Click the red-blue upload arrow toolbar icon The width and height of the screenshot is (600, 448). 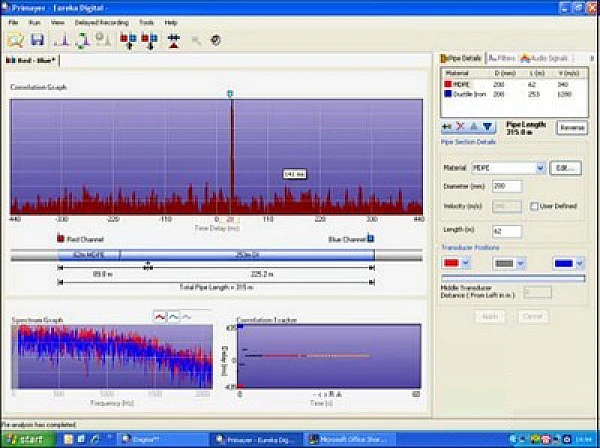[x=127, y=40]
